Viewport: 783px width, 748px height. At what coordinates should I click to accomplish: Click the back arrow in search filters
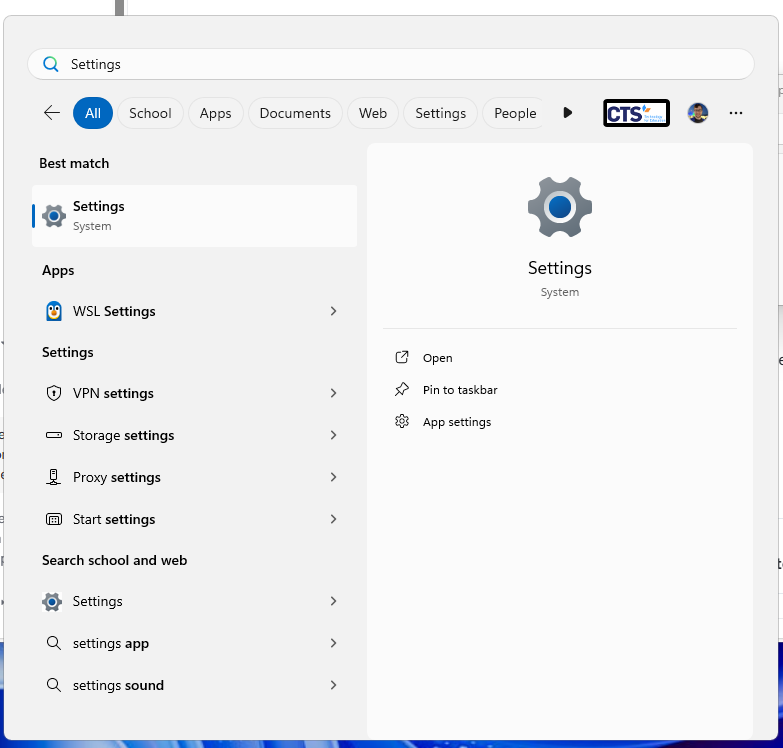(x=52, y=113)
